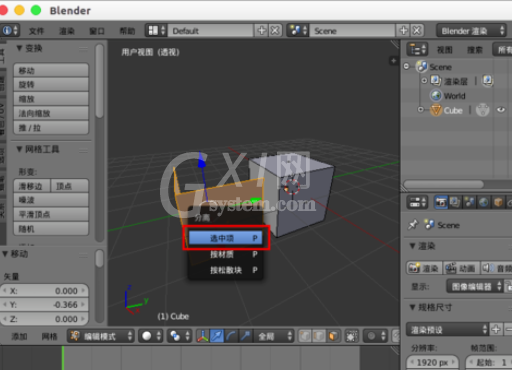Add a new scene with plus button
Image resolution: width=512 pixels, height=370 pixels.
click(404, 31)
